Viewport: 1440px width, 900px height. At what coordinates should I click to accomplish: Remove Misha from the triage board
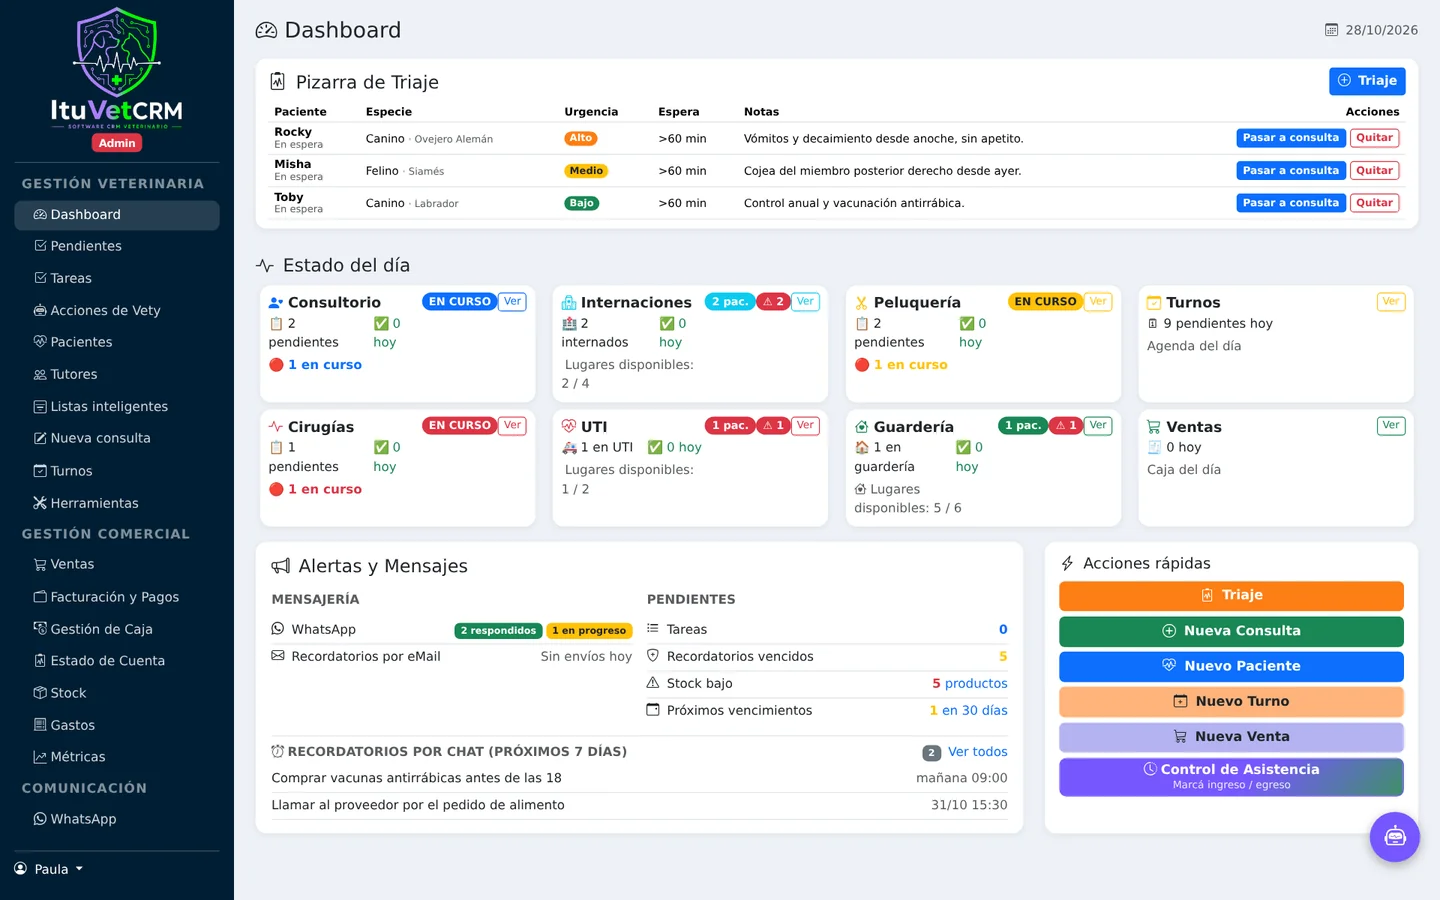pyautogui.click(x=1374, y=171)
